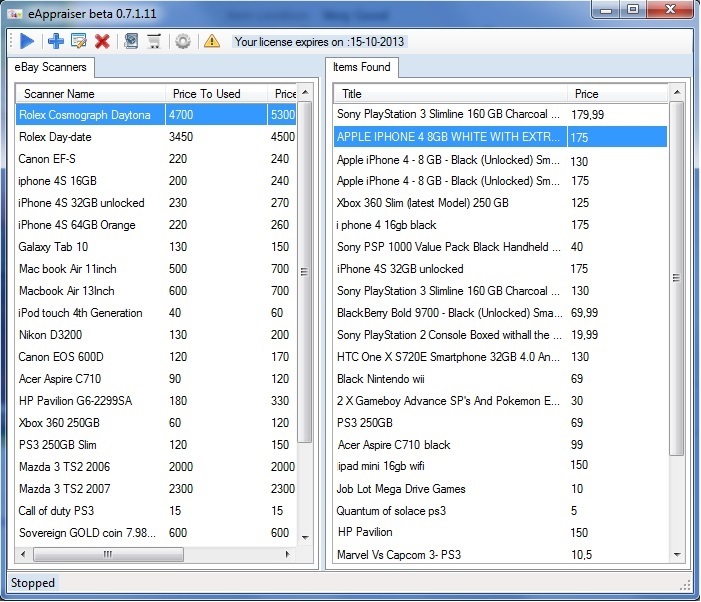Select BlackBerry Bold 9700 item
The height and width of the screenshot is (602, 701).
(x=501, y=313)
